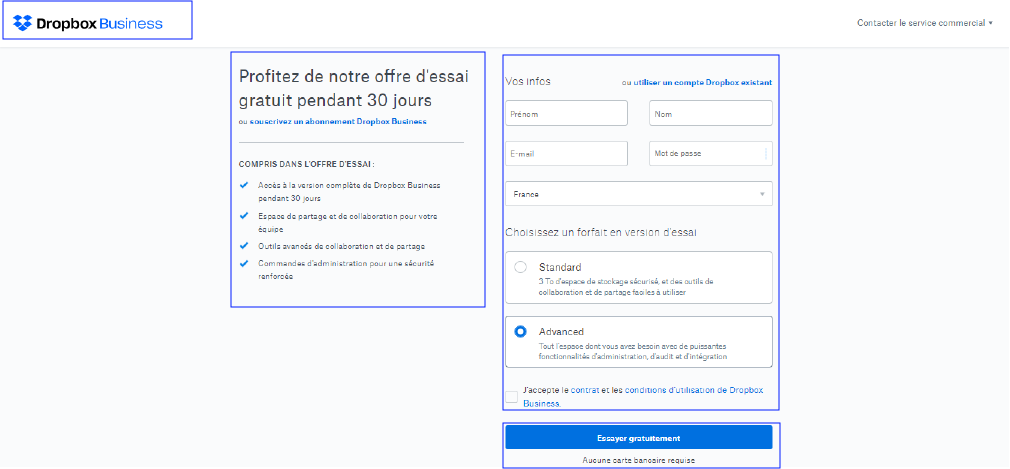Open "souscrivez un abonnement Dropbox Business" link
1010x469 pixels.
[x=338, y=121]
